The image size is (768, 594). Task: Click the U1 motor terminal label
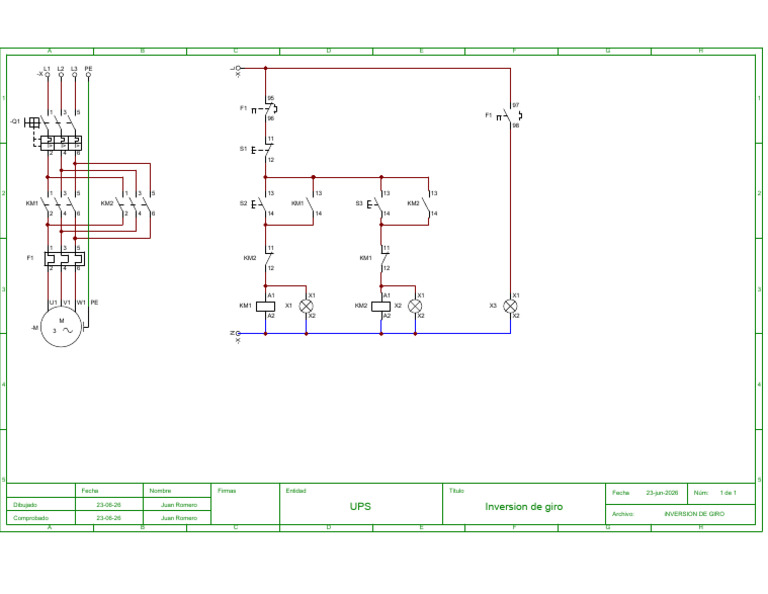tap(53, 303)
